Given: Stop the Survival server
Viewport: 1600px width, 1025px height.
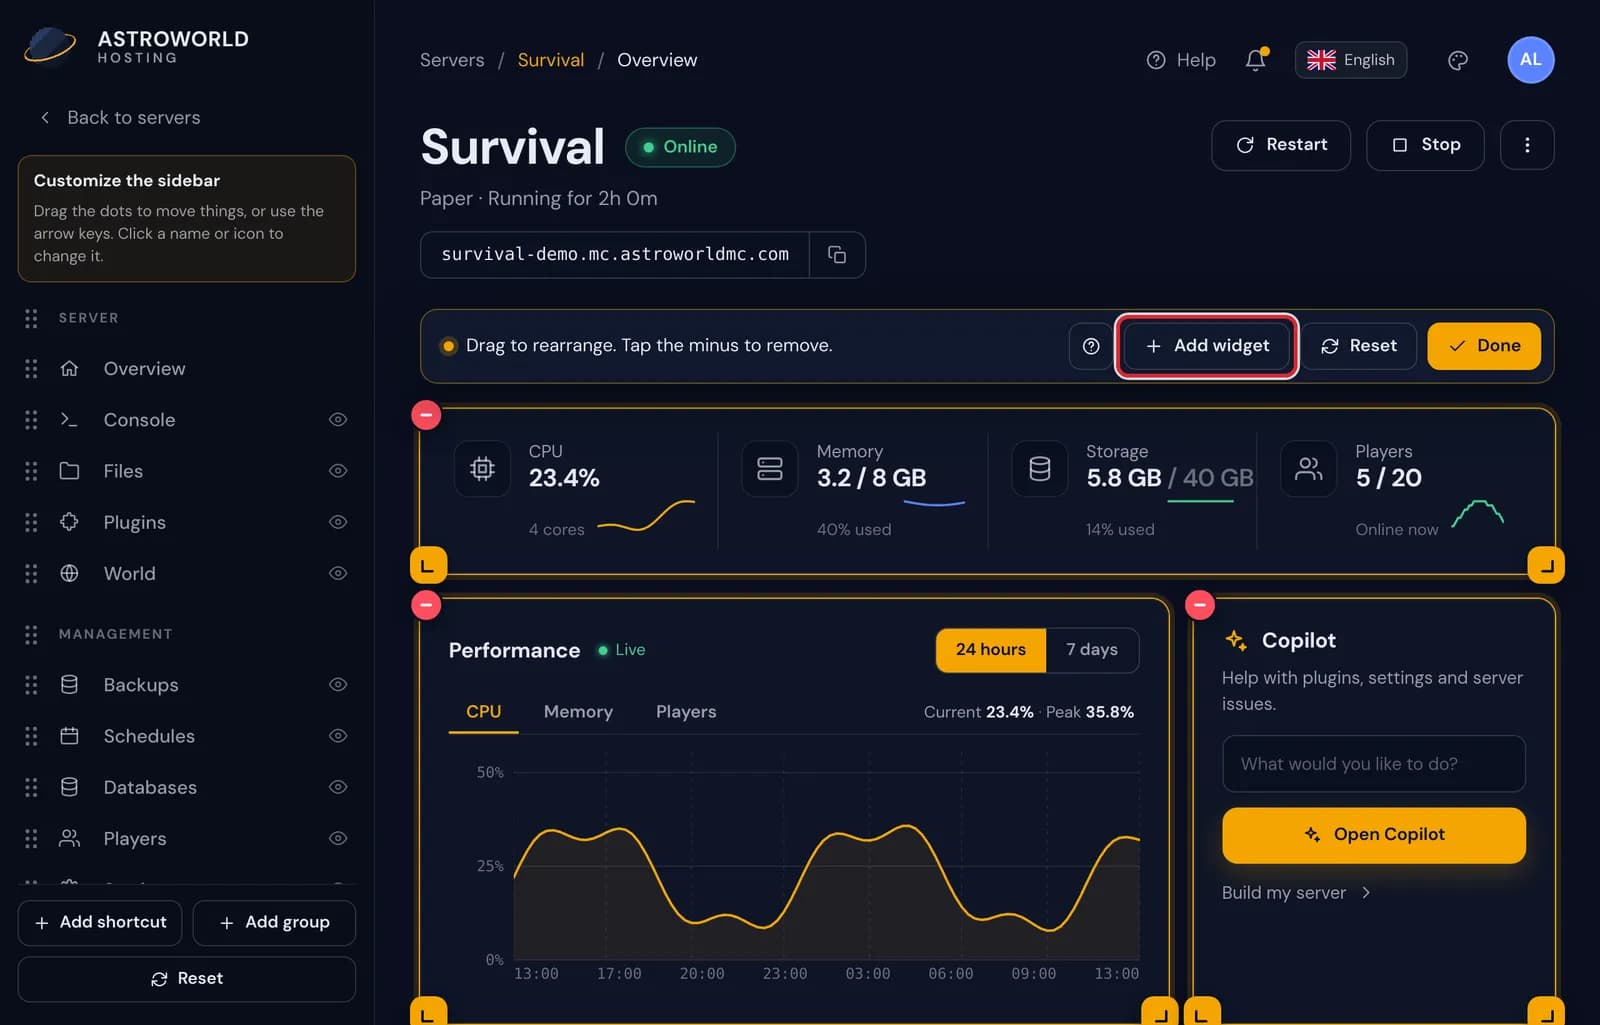Looking at the screenshot, I should [x=1425, y=145].
